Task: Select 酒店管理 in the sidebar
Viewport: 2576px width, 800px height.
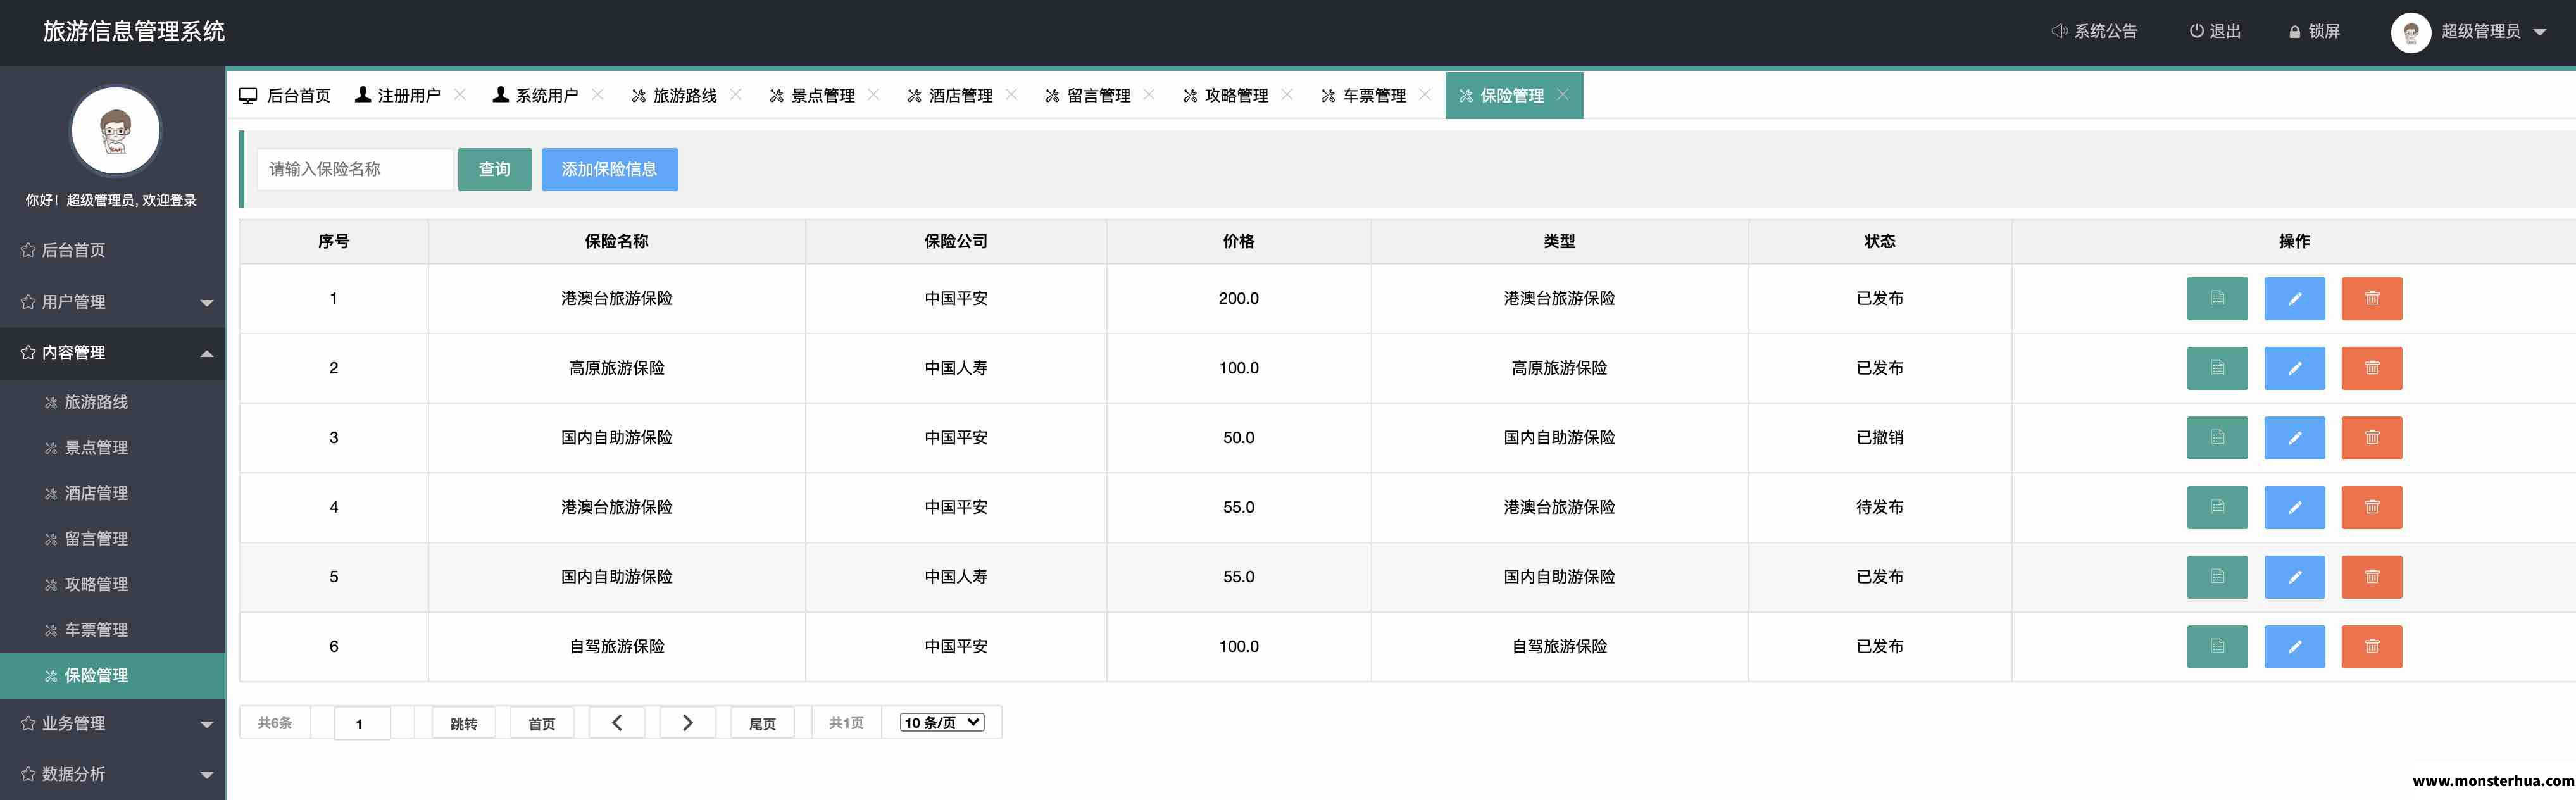Action: (113, 493)
